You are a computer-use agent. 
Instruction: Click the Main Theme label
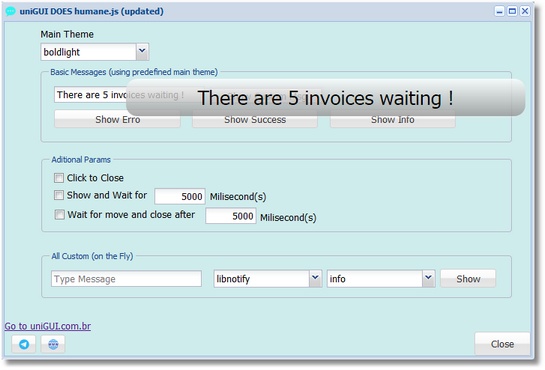click(x=67, y=34)
